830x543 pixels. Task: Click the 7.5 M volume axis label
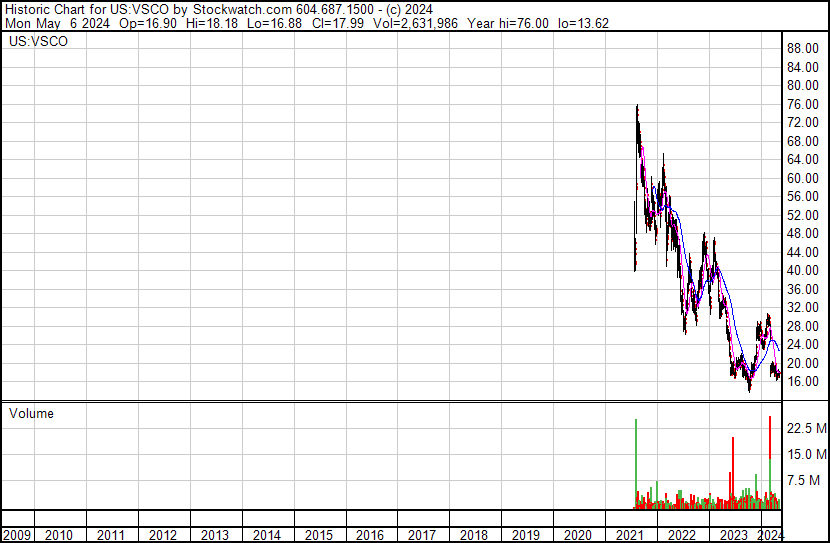coord(804,481)
